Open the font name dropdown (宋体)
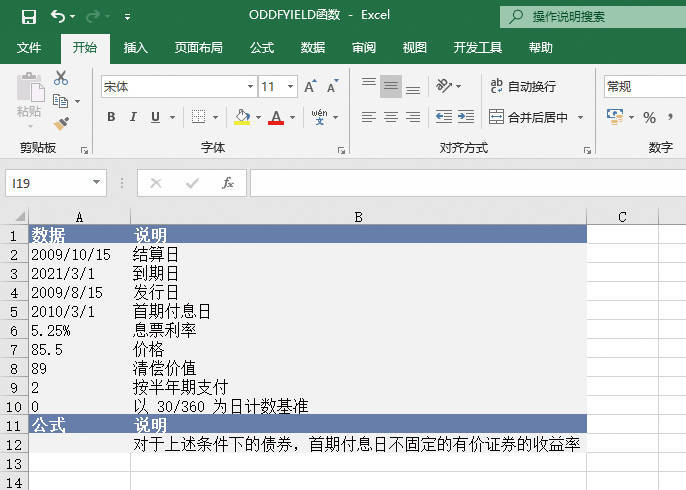 [250, 87]
